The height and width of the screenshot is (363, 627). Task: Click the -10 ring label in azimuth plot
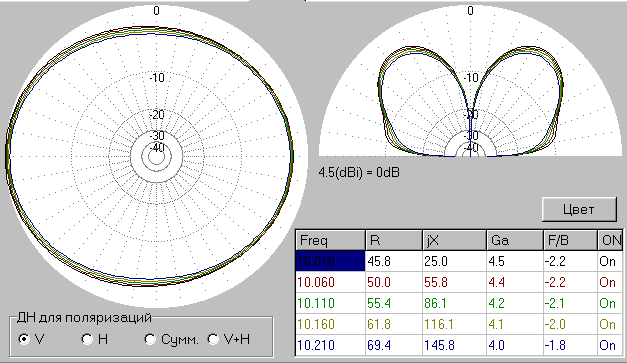coord(157,77)
